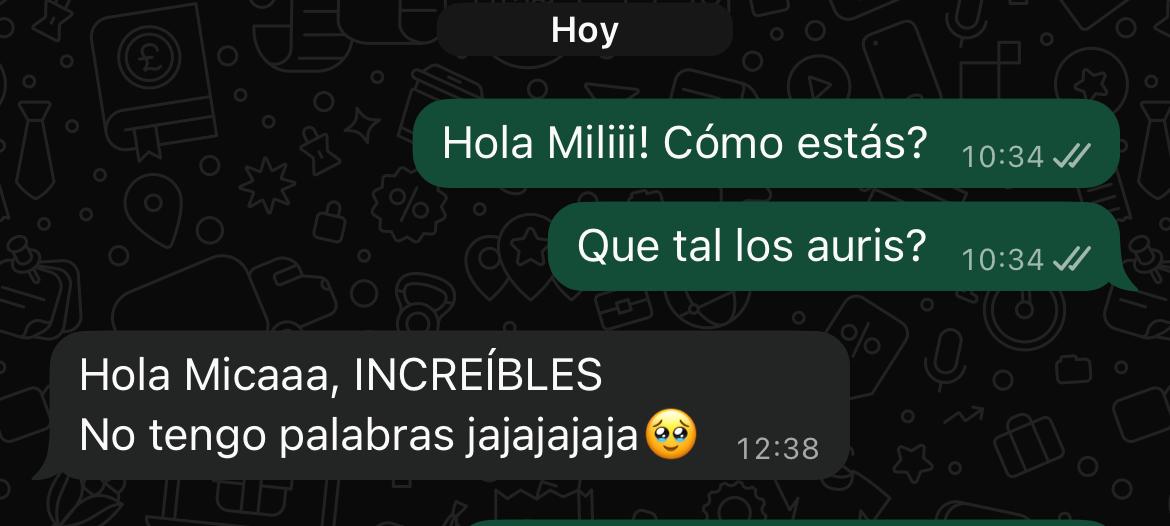Click the pleading face emoji in the reply
This screenshot has width=1170, height=526.
point(671,434)
